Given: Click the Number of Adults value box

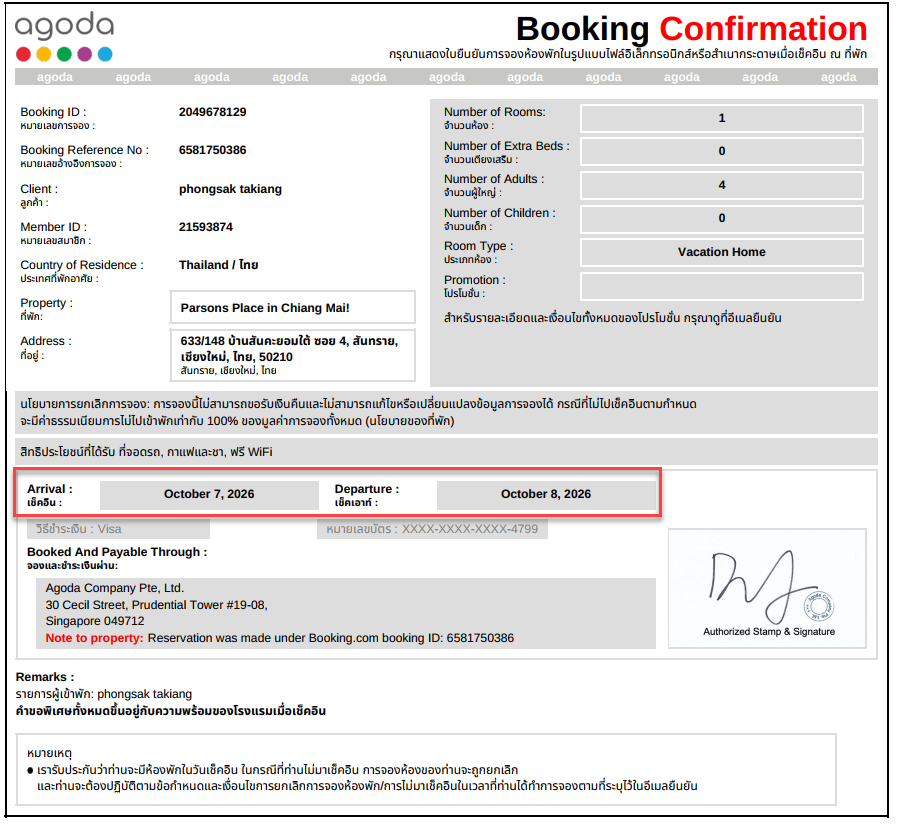Looking at the screenshot, I should (x=722, y=185).
